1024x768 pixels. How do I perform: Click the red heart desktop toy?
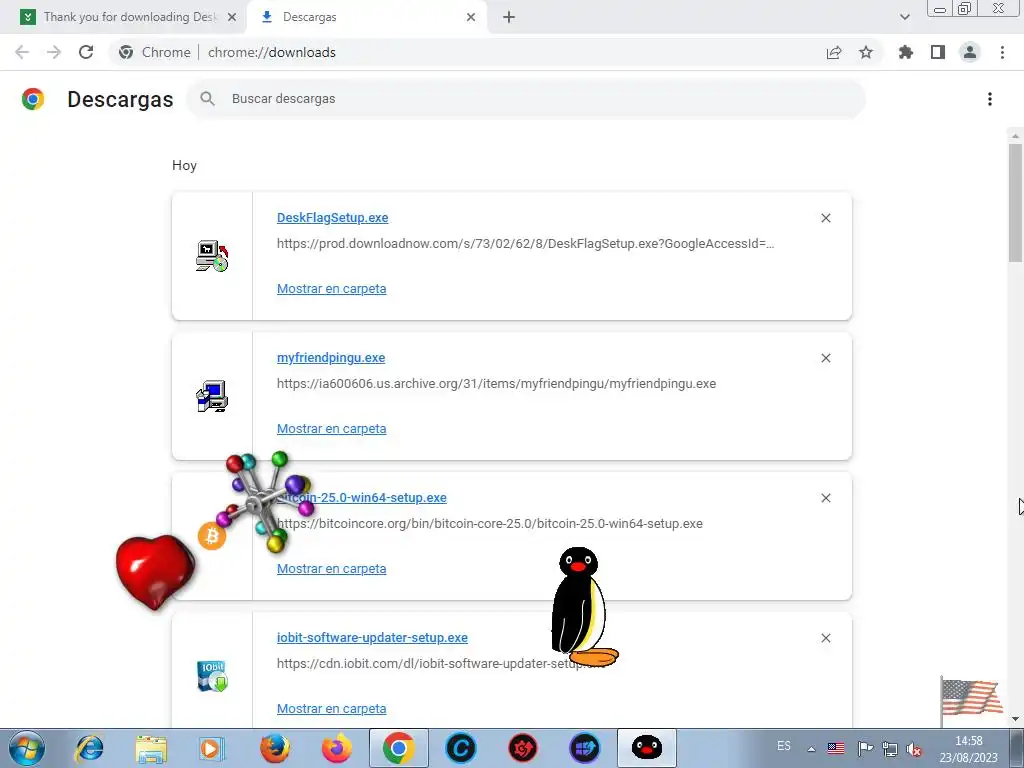[x=155, y=571]
